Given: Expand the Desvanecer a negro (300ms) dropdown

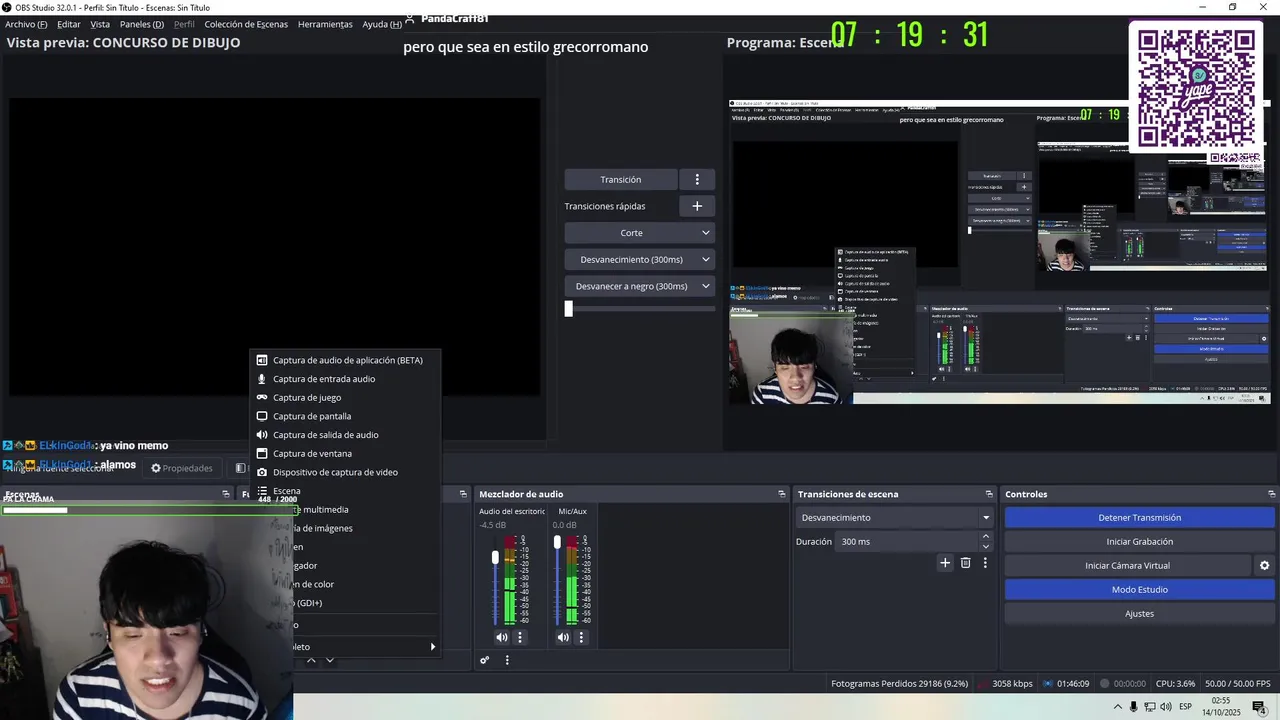Looking at the screenshot, I should 639,286.
